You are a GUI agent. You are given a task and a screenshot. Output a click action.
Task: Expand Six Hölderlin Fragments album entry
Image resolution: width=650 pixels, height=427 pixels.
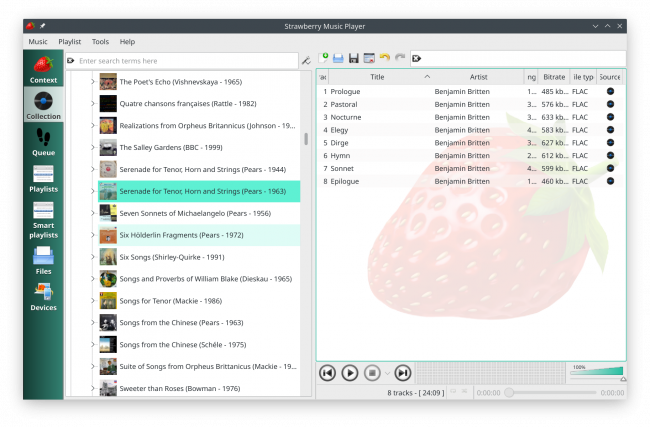[93, 235]
